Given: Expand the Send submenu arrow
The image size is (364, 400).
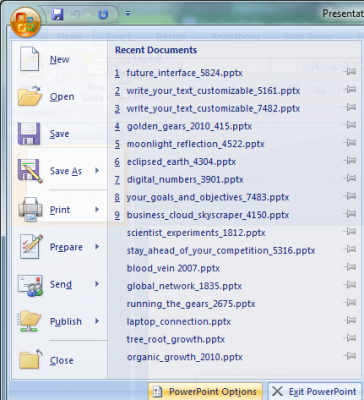Looking at the screenshot, I should 97,284.
